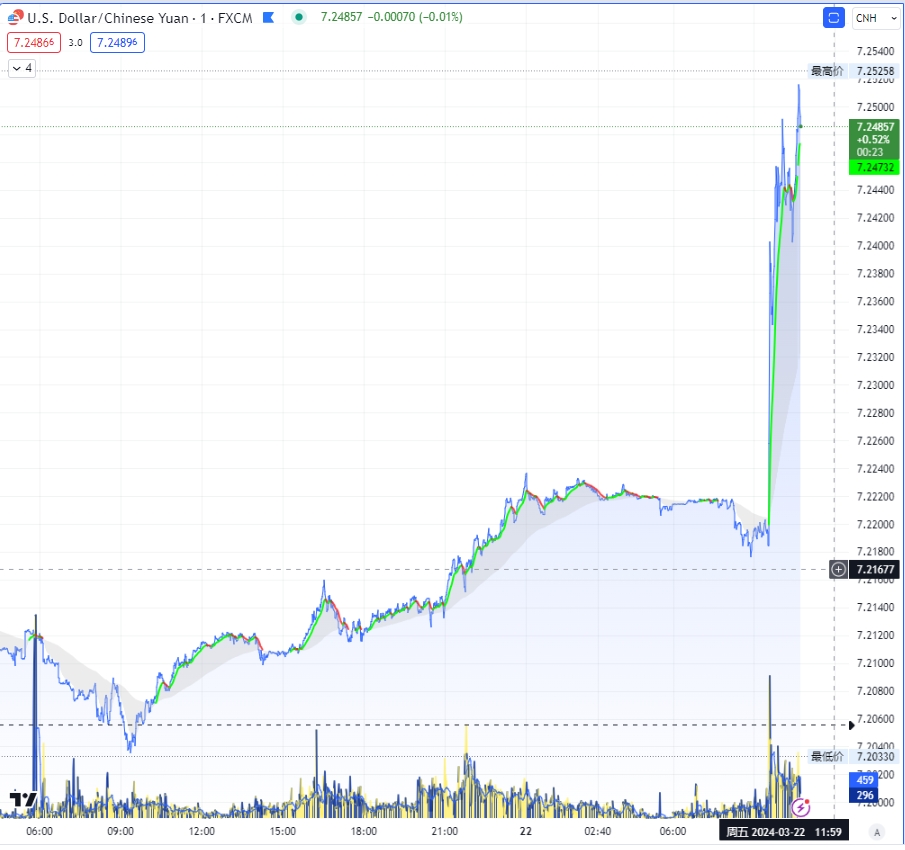Click the volume label 296

[864, 795]
